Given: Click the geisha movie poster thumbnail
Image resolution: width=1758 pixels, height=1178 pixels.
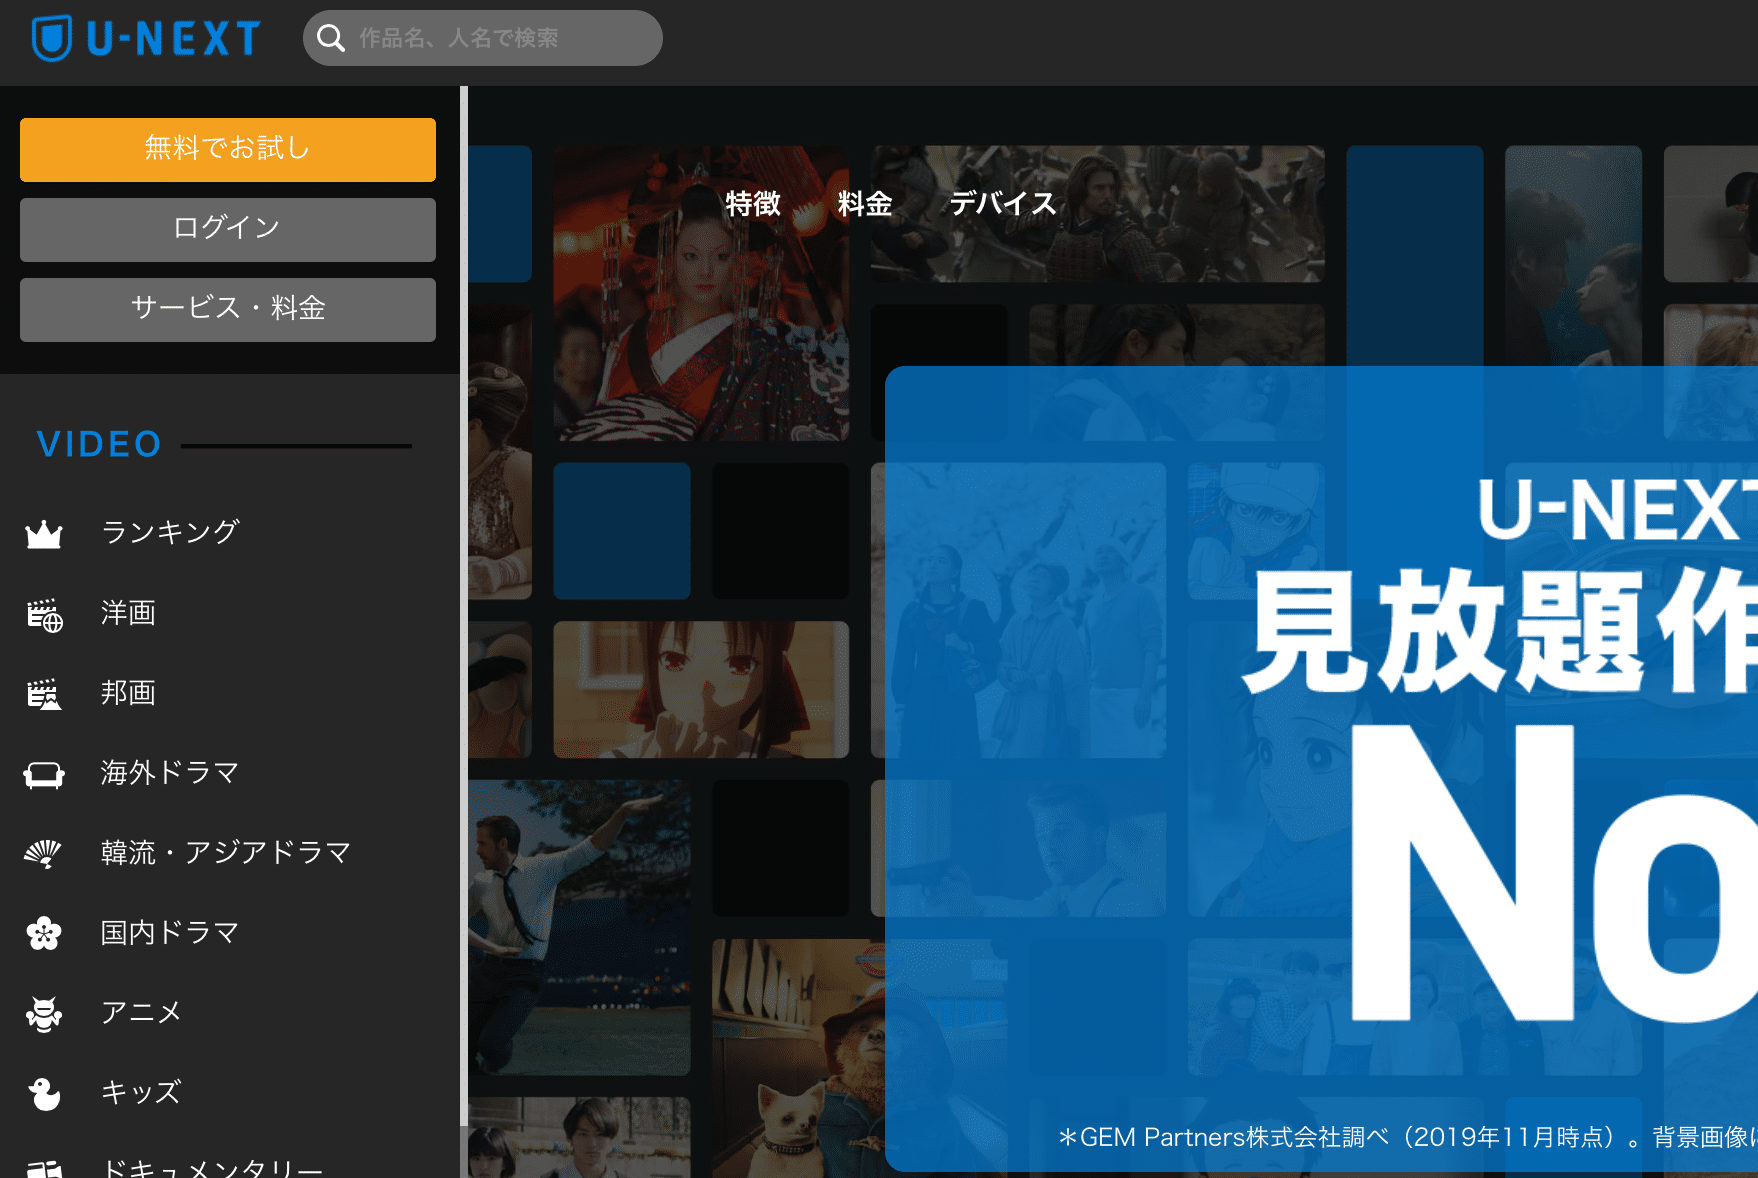Looking at the screenshot, I should (701, 293).
